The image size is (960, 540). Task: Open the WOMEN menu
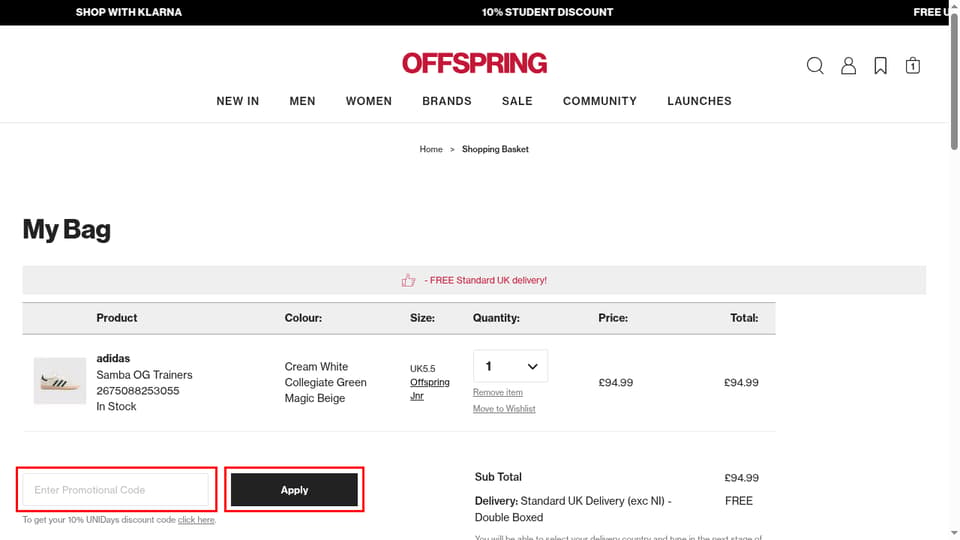click(x=369, y=101)
